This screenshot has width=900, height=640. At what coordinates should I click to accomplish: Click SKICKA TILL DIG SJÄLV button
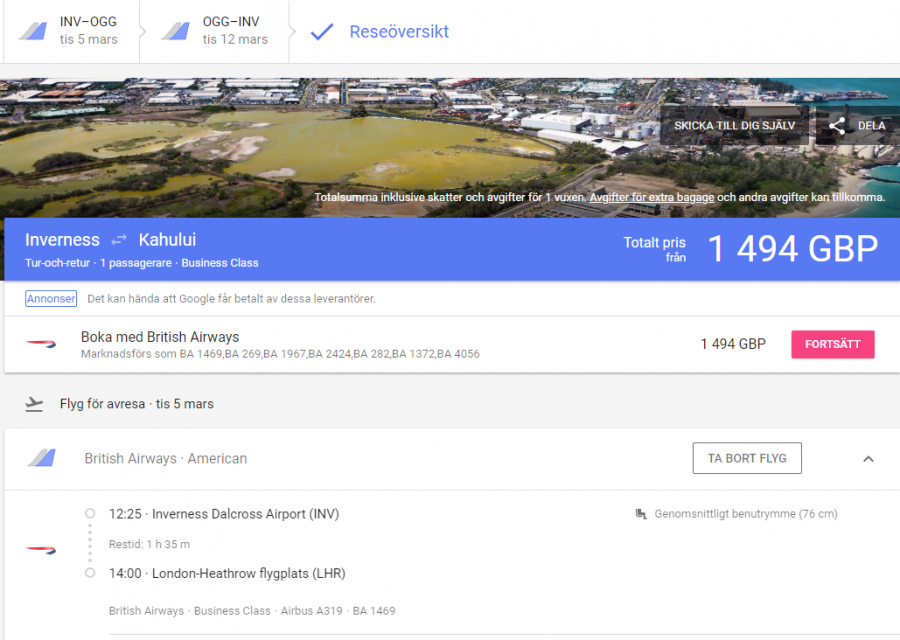[734, 126]
